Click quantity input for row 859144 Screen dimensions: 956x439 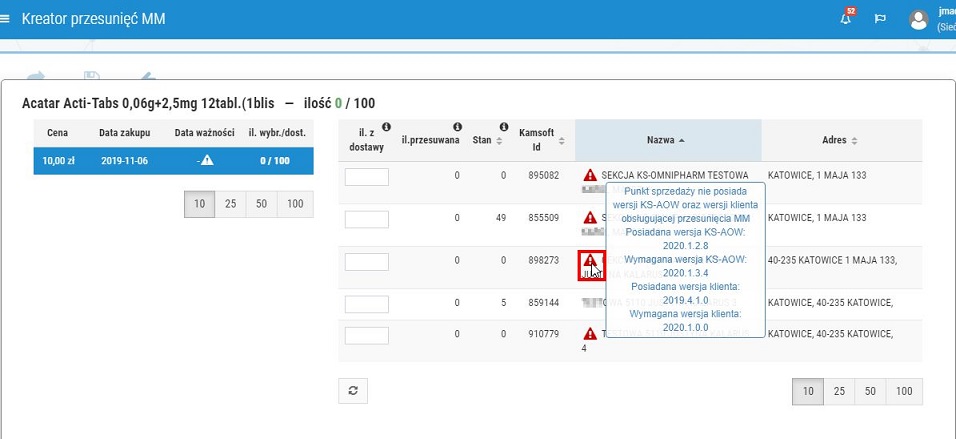coord(366,304)
